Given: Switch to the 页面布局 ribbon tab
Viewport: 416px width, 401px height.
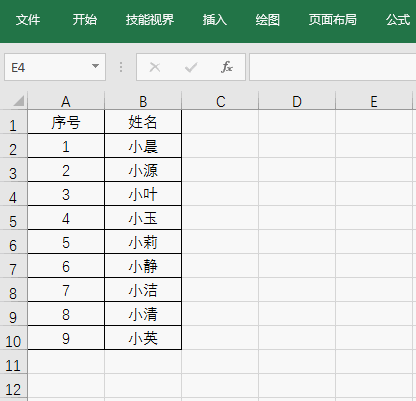Looking at the screenshot, I should click(x=333, y=20).
